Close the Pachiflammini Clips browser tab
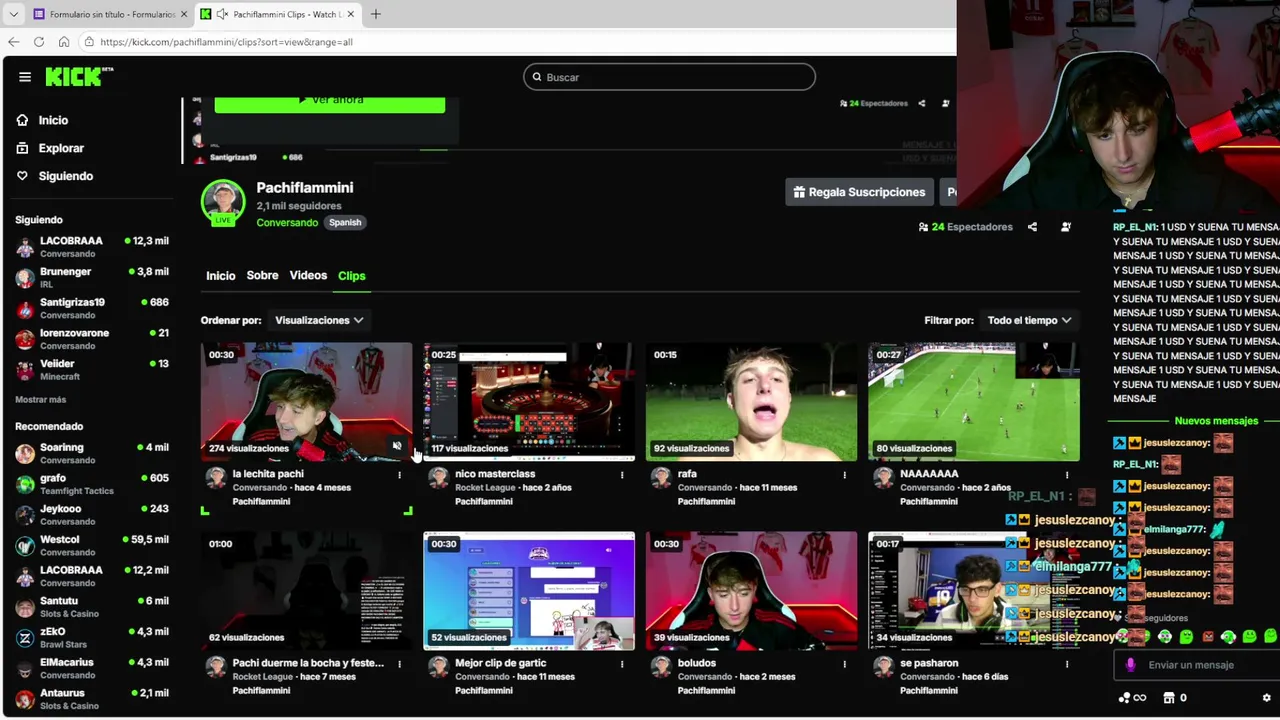 351,14
